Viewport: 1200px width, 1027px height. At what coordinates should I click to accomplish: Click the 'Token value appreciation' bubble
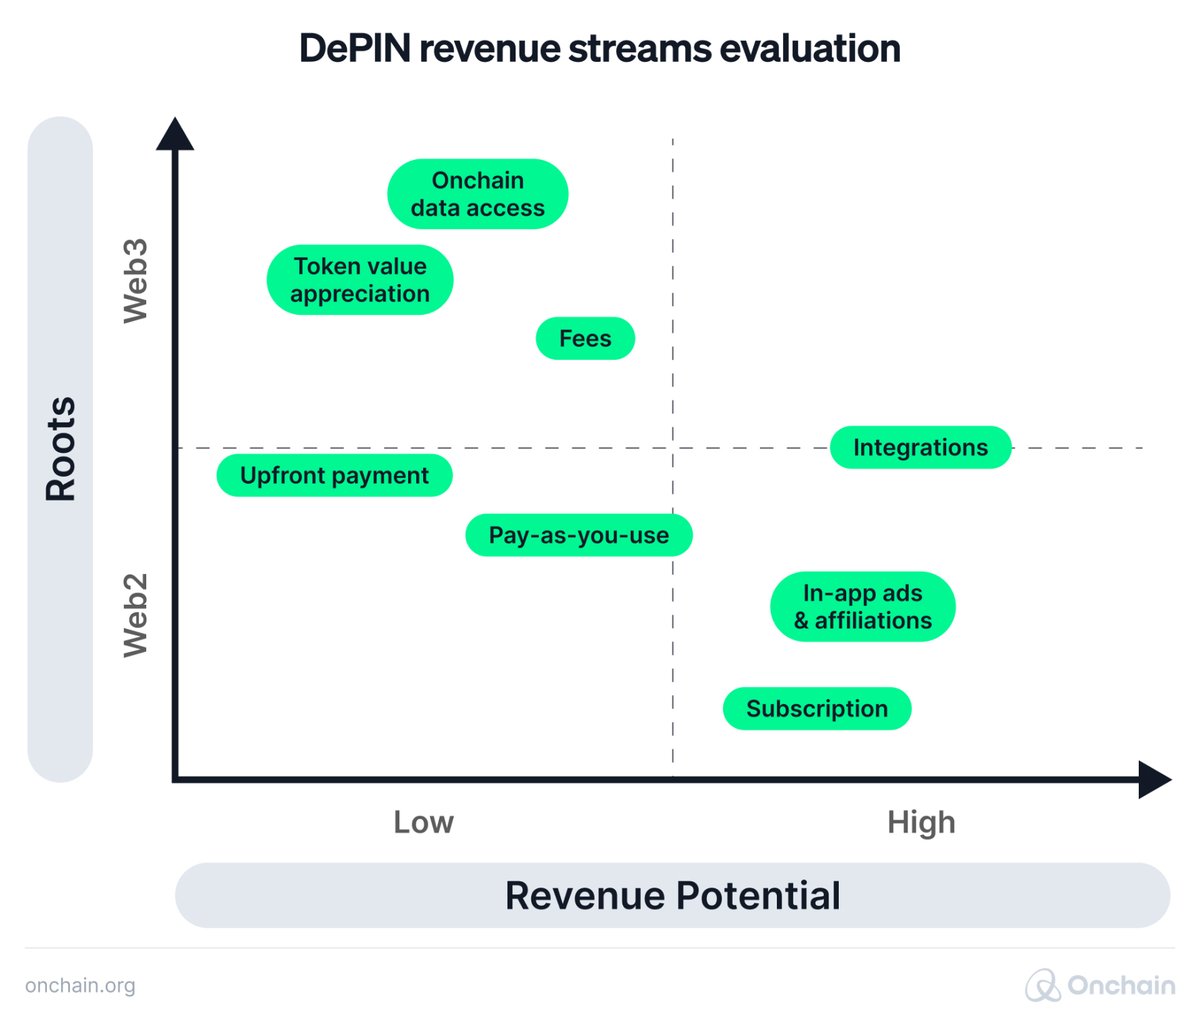tap(359, 279)
